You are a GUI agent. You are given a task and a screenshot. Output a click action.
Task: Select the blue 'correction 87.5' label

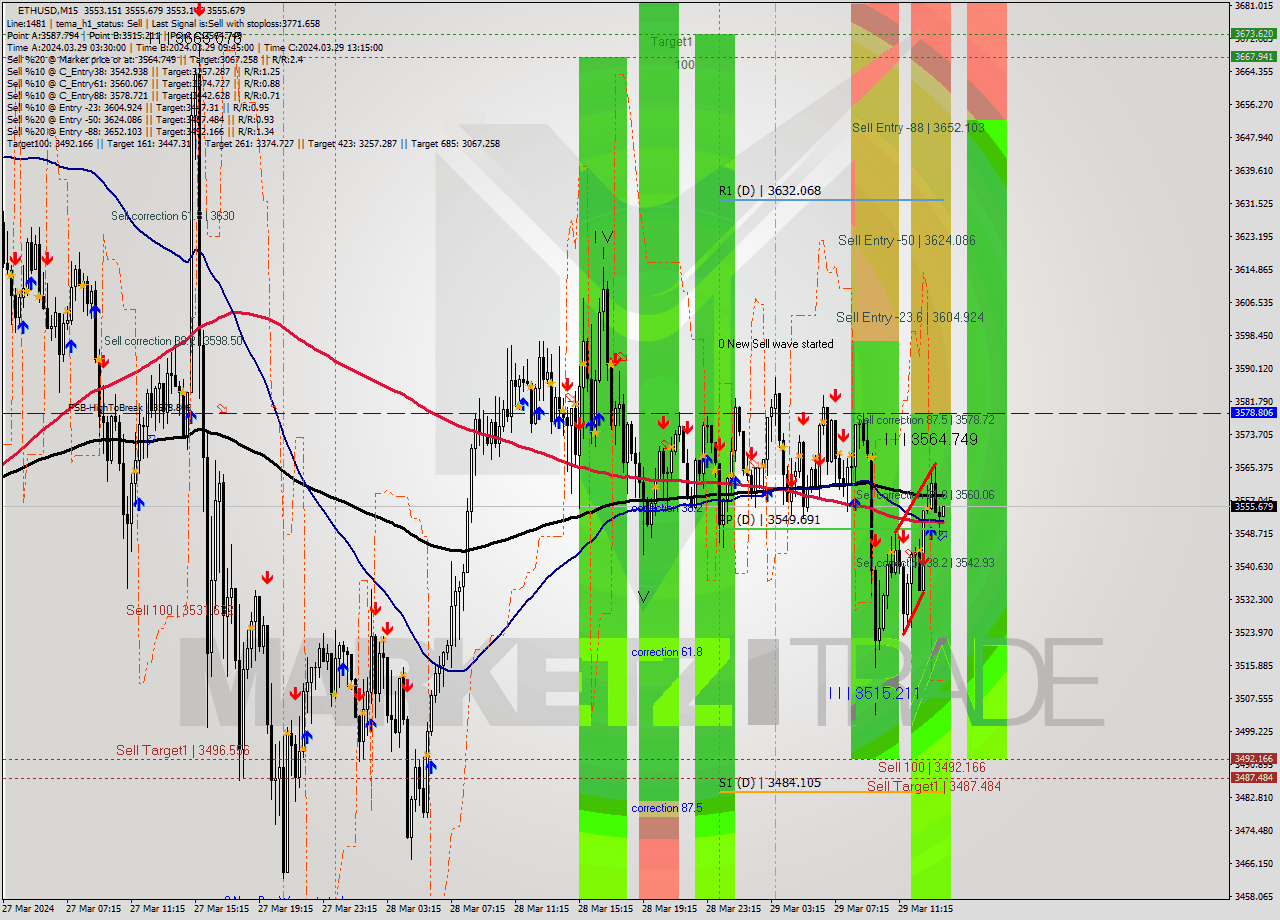pos(667,808)
